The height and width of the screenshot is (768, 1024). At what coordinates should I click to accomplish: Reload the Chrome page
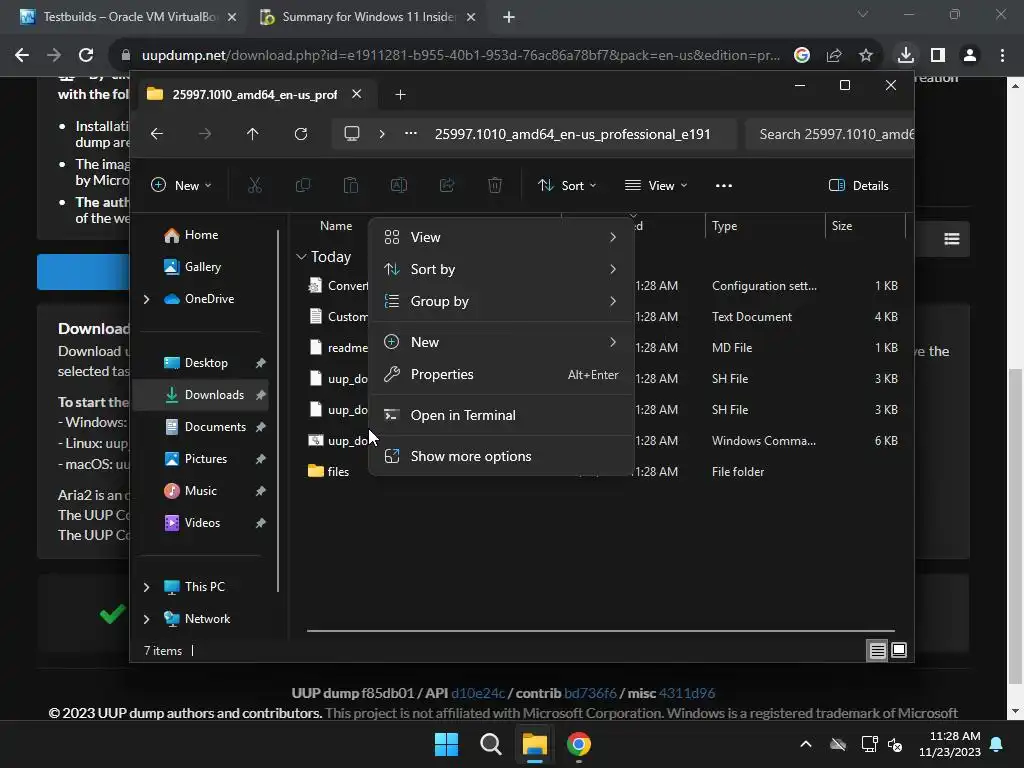click(x=86, y=55)
